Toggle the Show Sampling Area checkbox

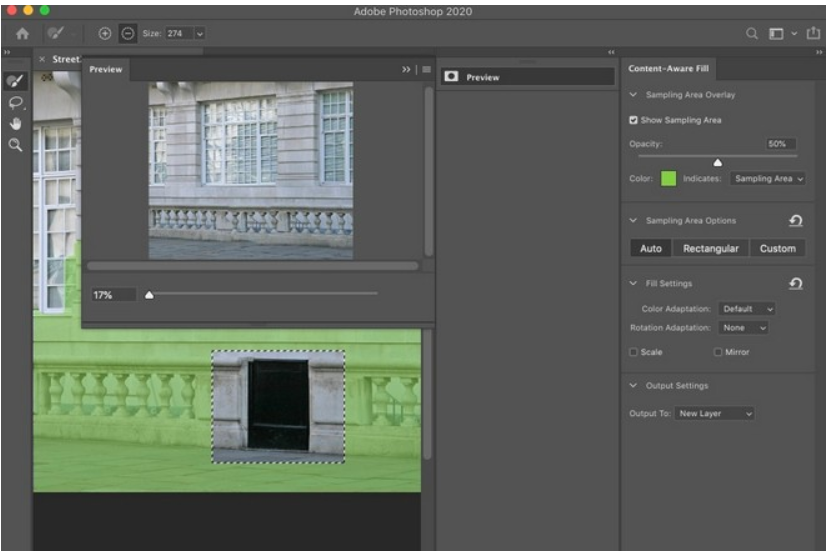(633, 120)
